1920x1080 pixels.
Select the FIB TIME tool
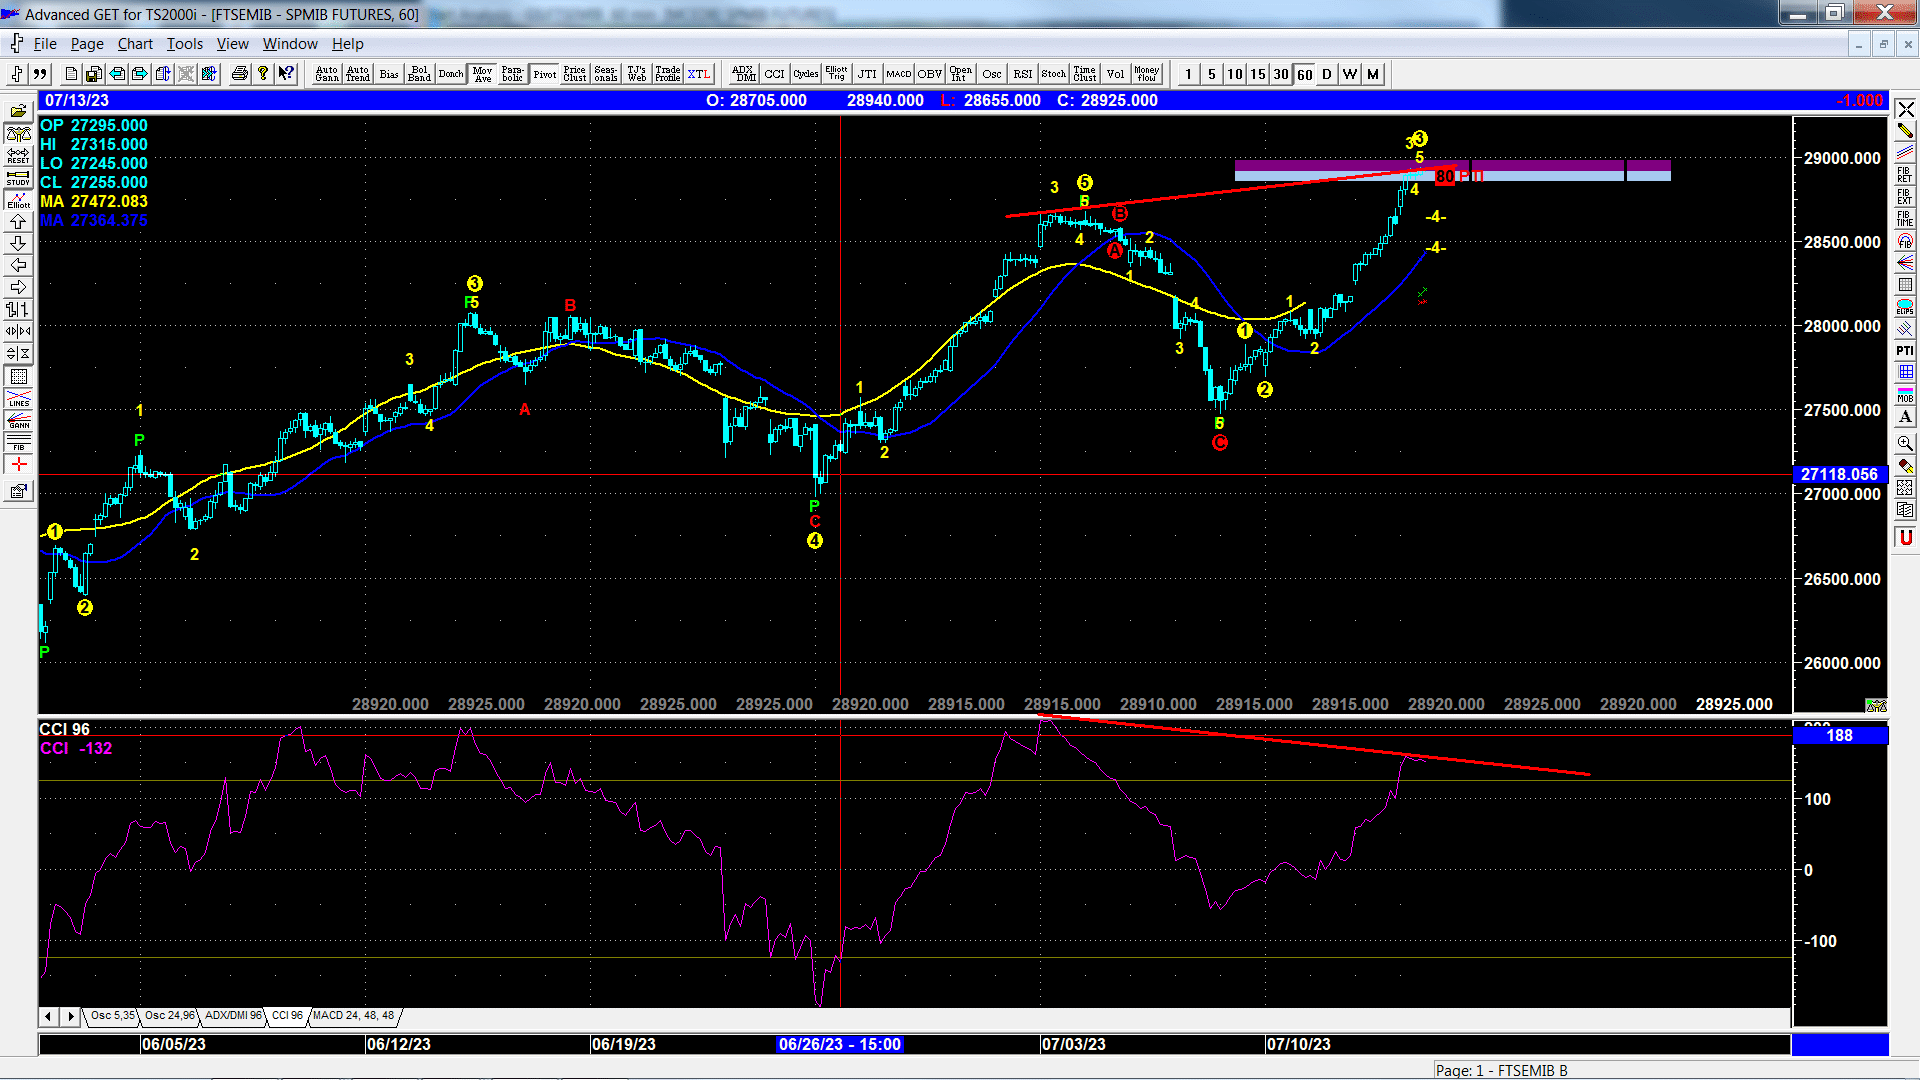(1905, 218)
